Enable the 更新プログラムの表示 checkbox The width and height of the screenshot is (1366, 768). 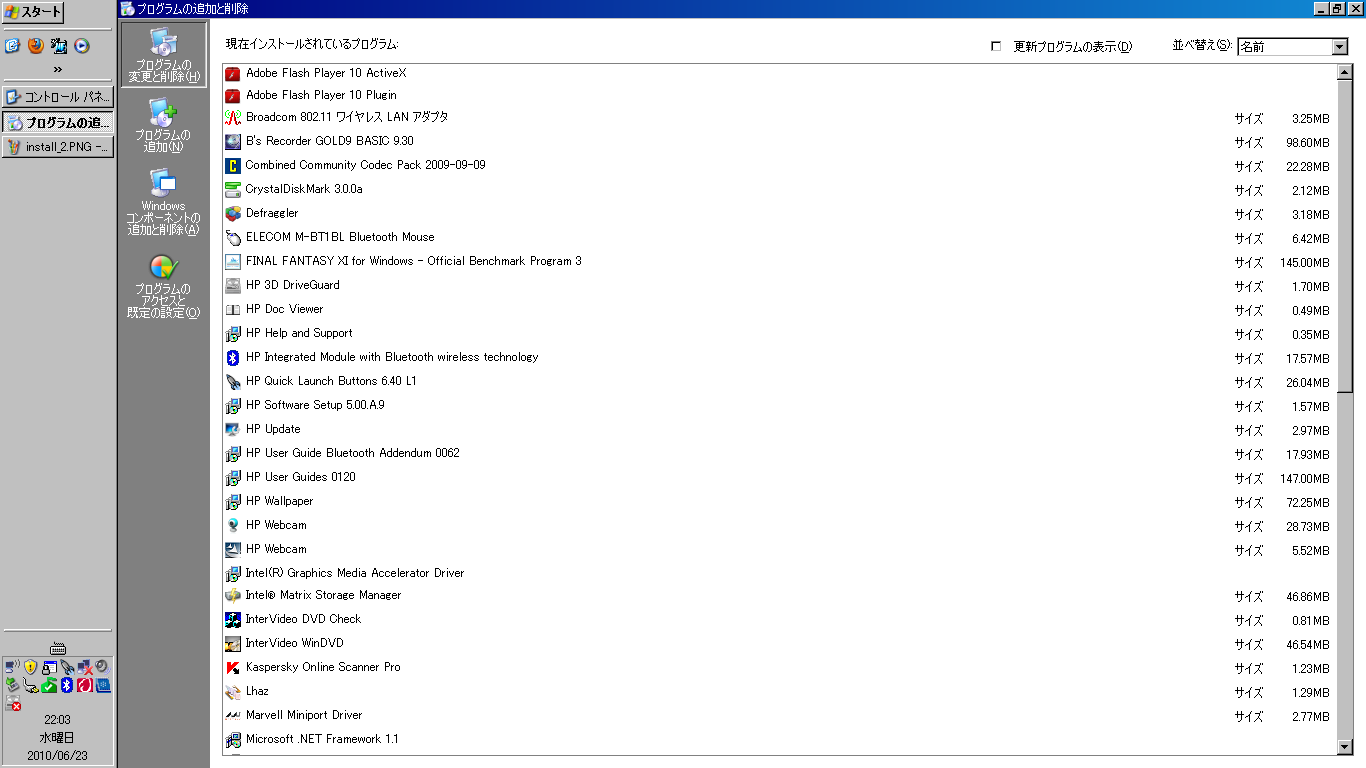pos(995,46)
